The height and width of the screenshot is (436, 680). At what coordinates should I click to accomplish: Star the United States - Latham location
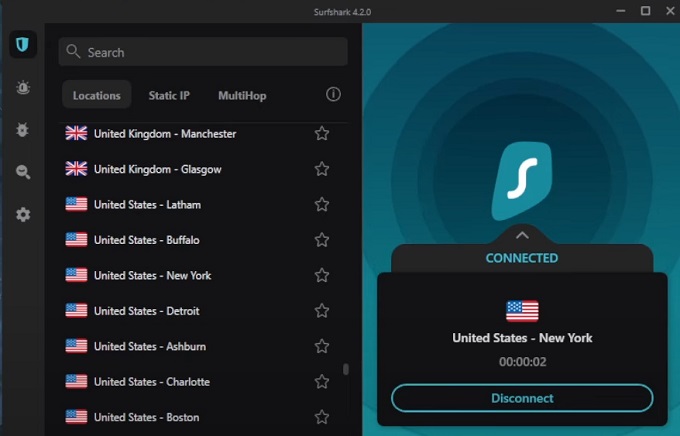pyautogui.click(x=322, y=204)
